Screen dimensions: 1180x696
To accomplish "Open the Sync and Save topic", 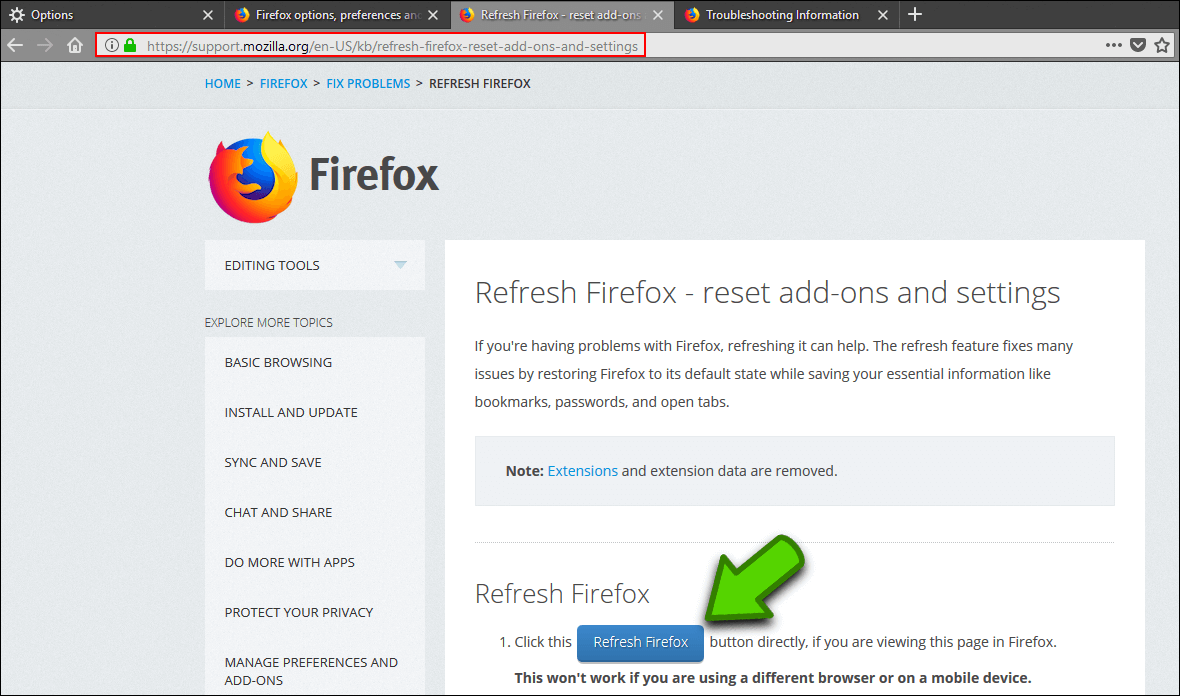I will coord(273,462).
